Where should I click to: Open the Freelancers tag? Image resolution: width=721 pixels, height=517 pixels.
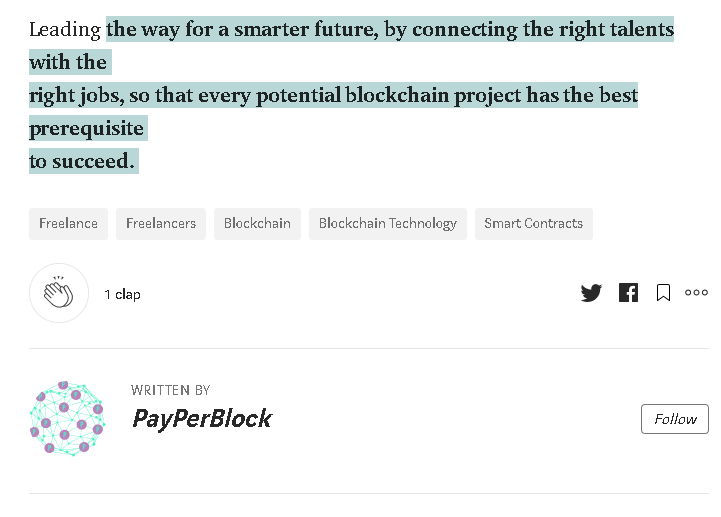pyautogui.click(x=161, y=224)
